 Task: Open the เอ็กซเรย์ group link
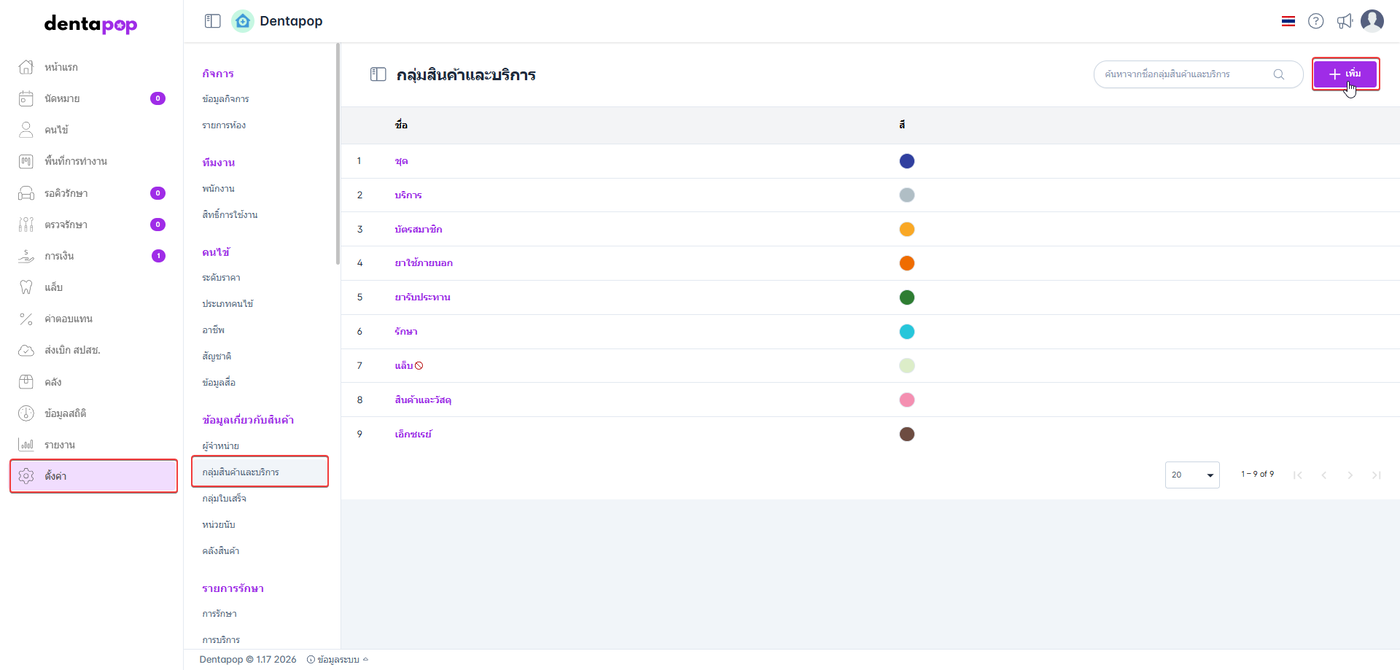pos(413,434)
